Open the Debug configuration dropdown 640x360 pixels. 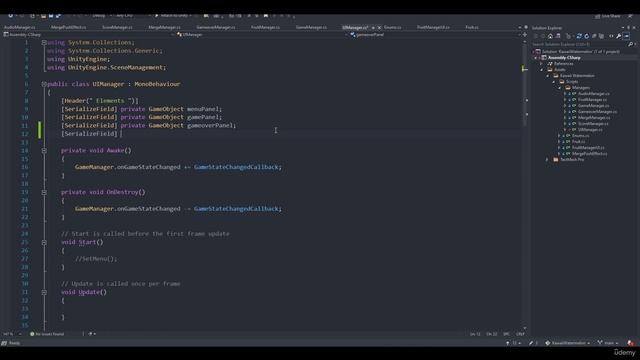tap(101, 16)
